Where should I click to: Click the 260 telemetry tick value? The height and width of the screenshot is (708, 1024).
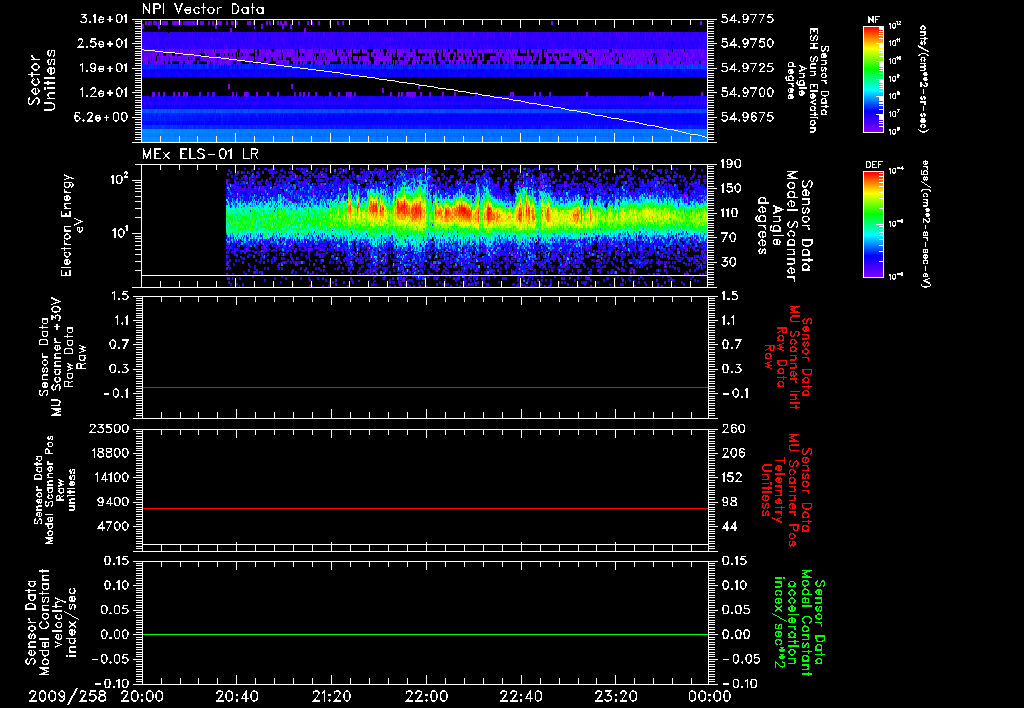pos(732,428)
